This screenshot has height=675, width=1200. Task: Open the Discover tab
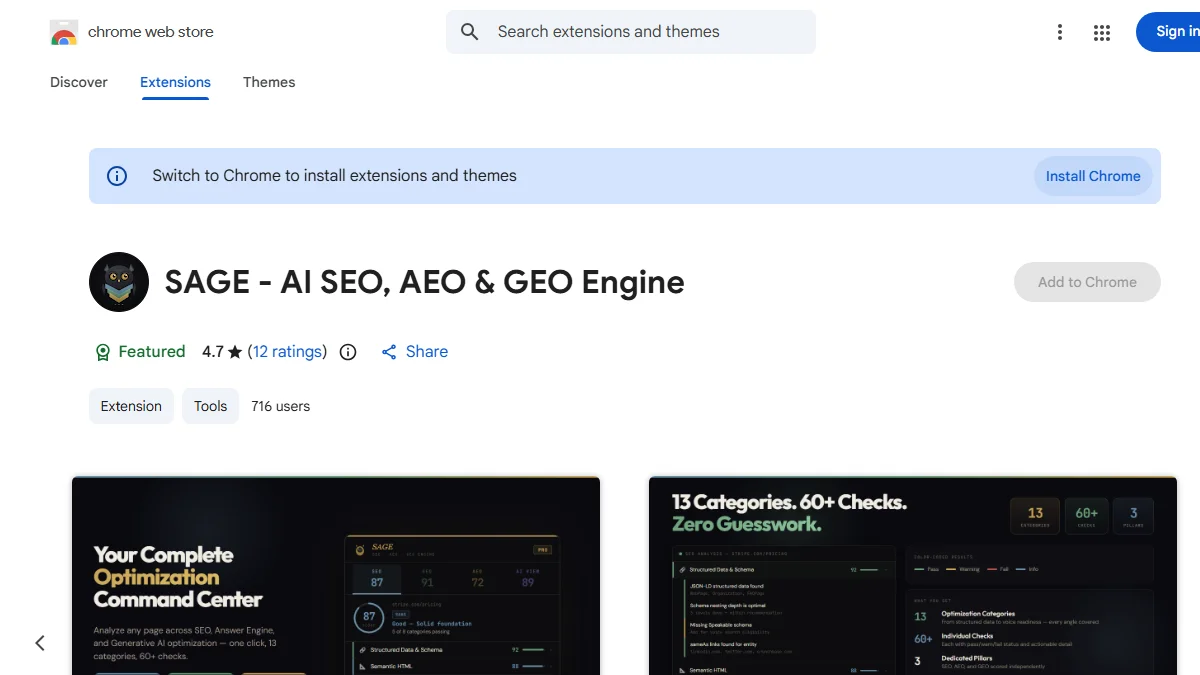[x=79, y=82]
